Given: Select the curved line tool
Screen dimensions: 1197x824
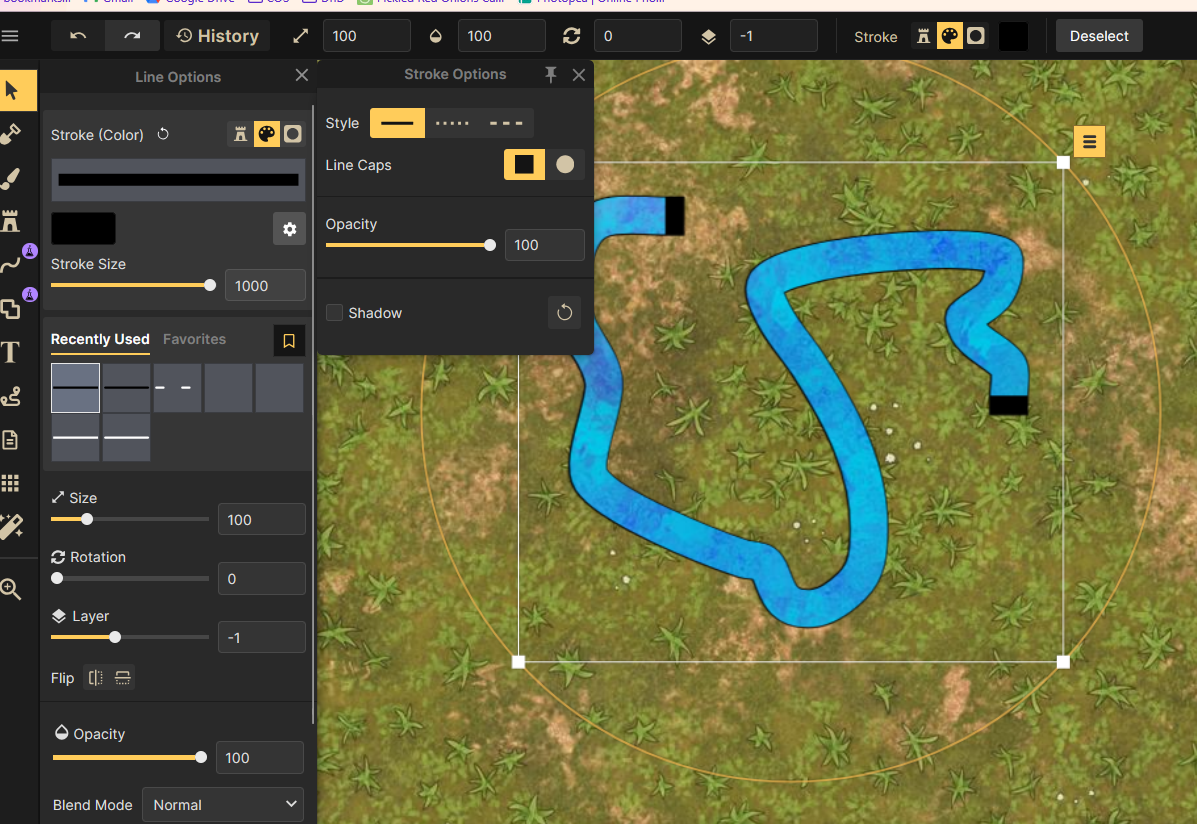Looking at the screenshot, I should (11, 265).
